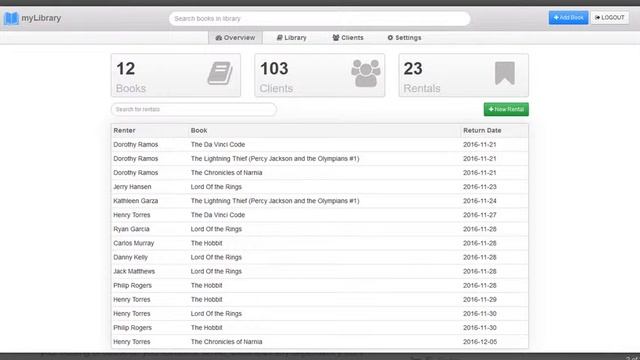Select Henry Torres's Chronicles of Narnia rental

[x=320, y=342]
